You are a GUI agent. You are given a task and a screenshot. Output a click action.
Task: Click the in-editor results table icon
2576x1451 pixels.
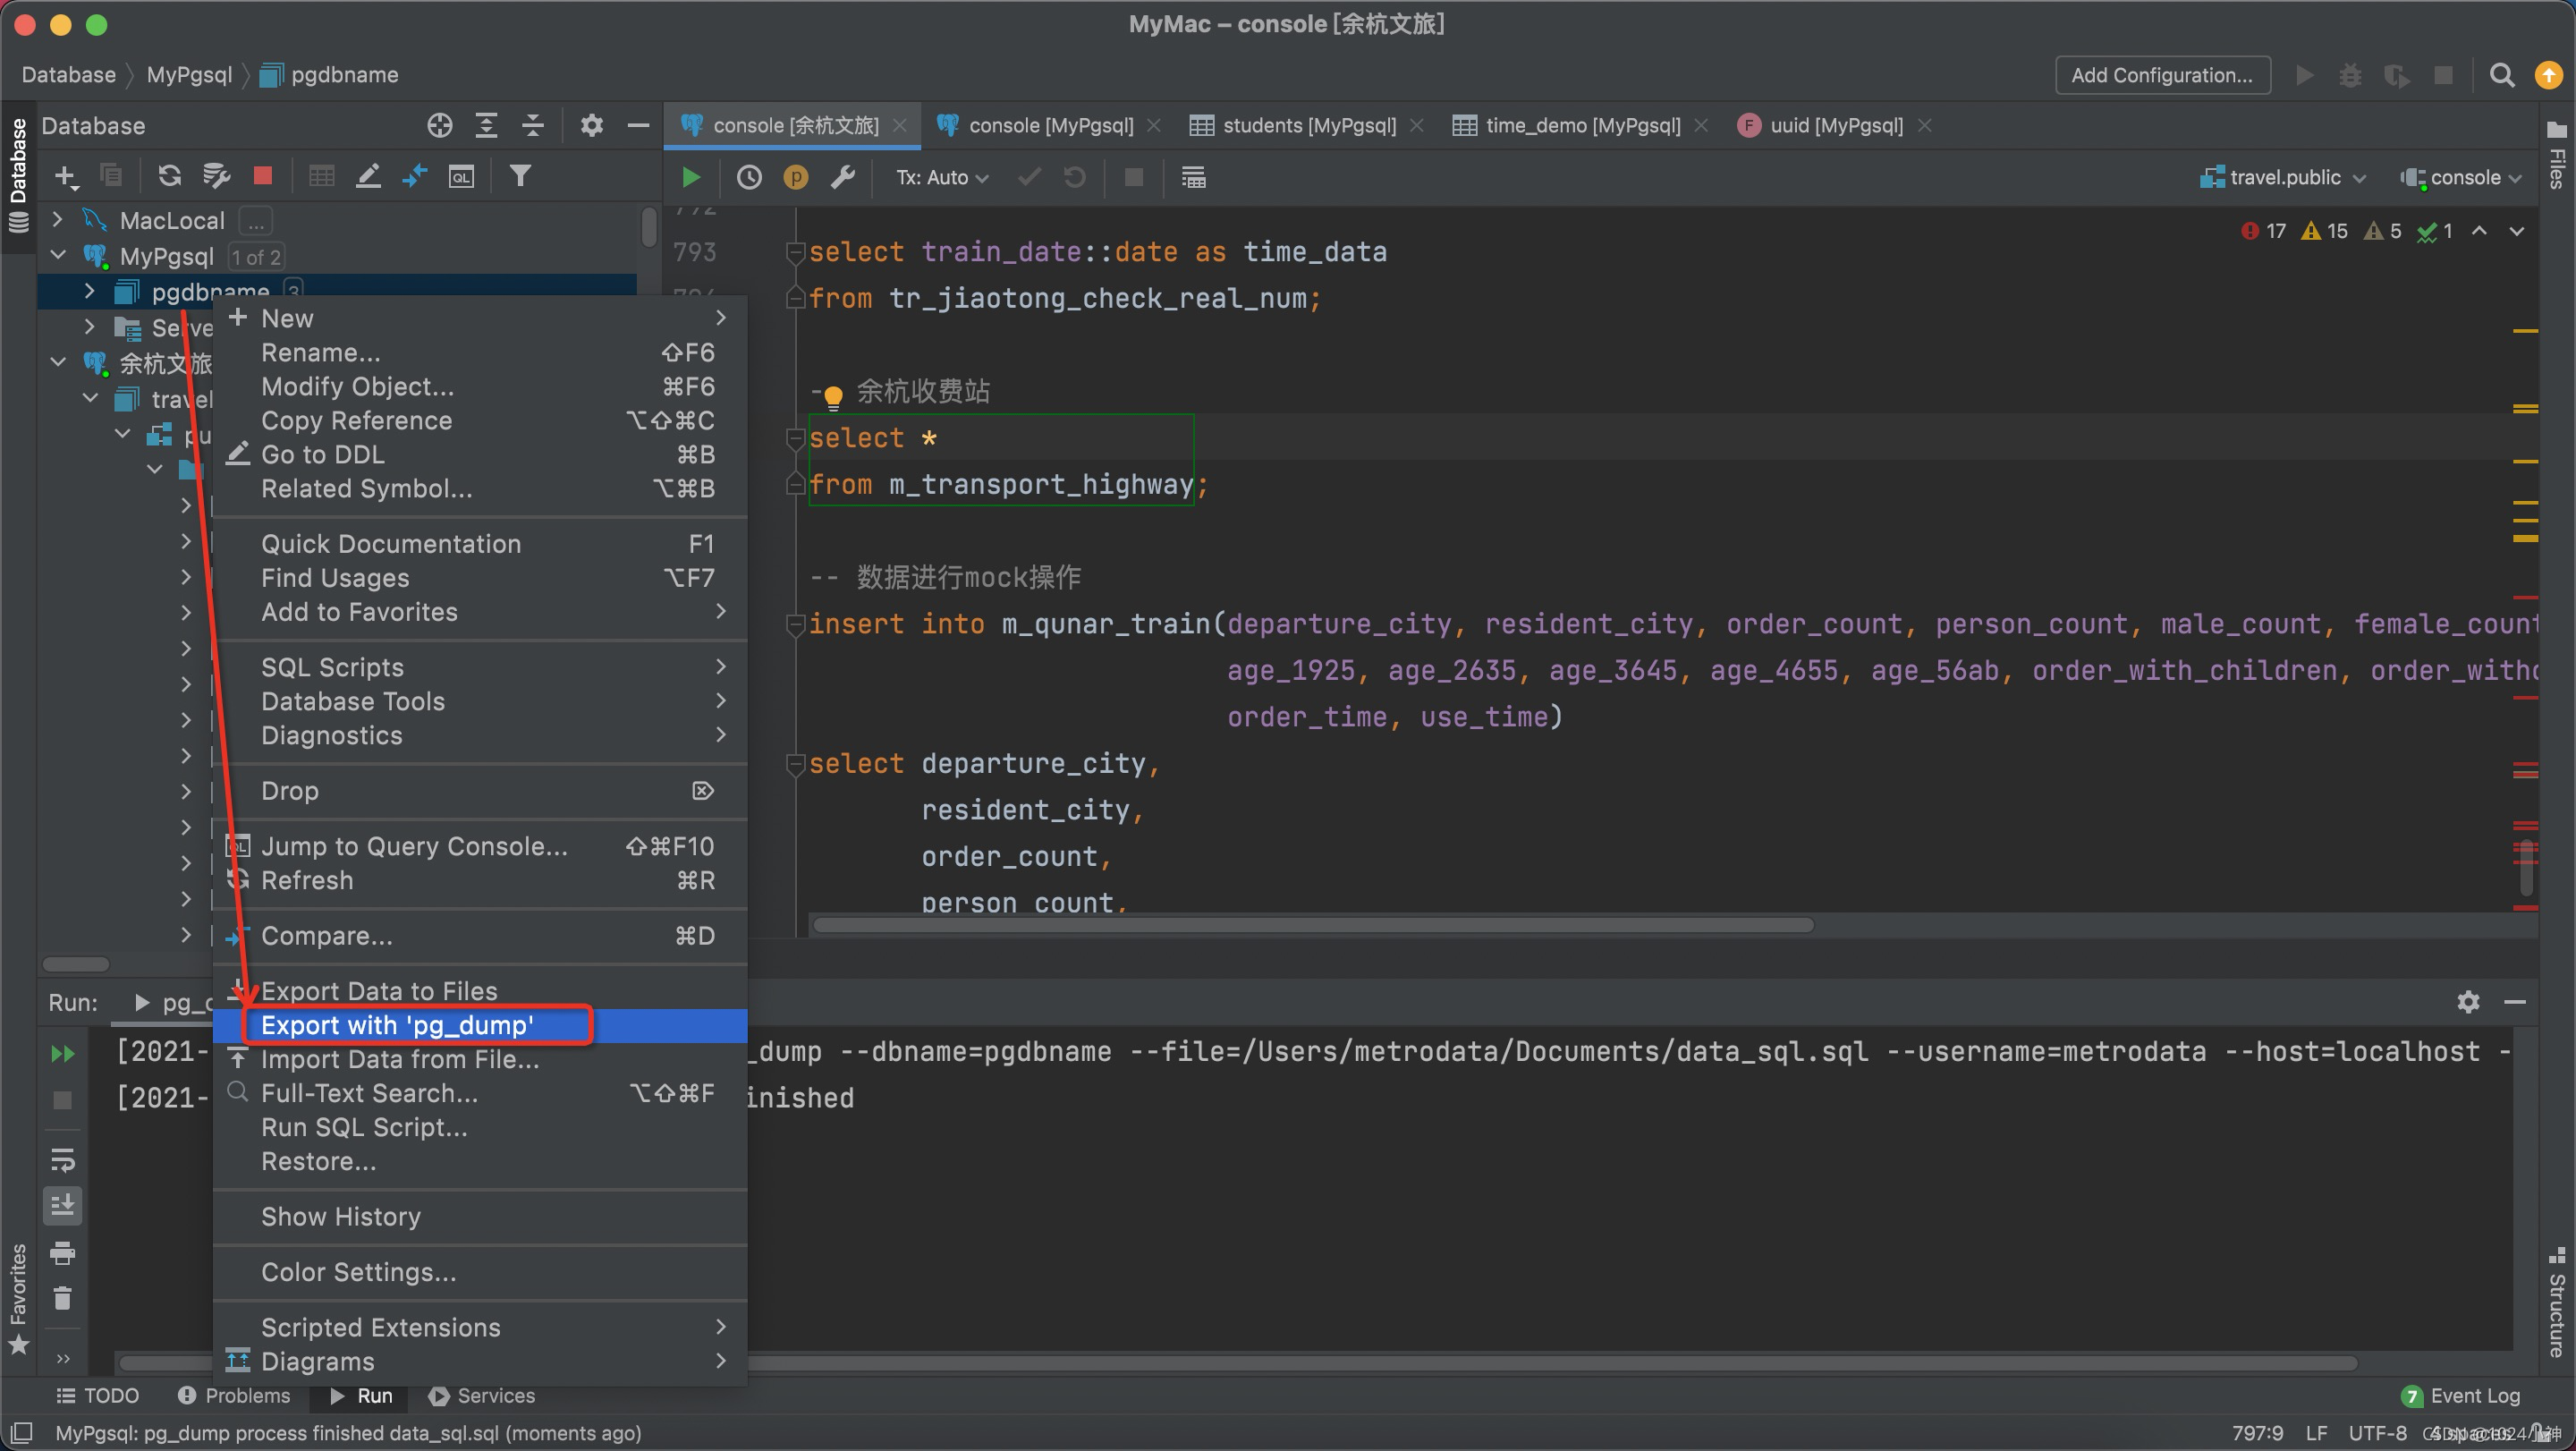pyautogui.click(x=1193, y=178)
